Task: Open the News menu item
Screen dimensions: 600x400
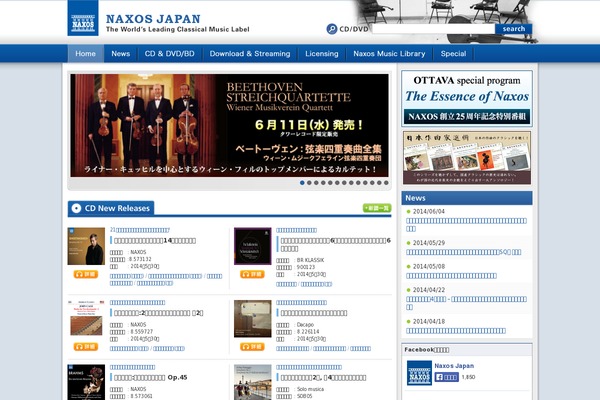Action: (121, 54)
